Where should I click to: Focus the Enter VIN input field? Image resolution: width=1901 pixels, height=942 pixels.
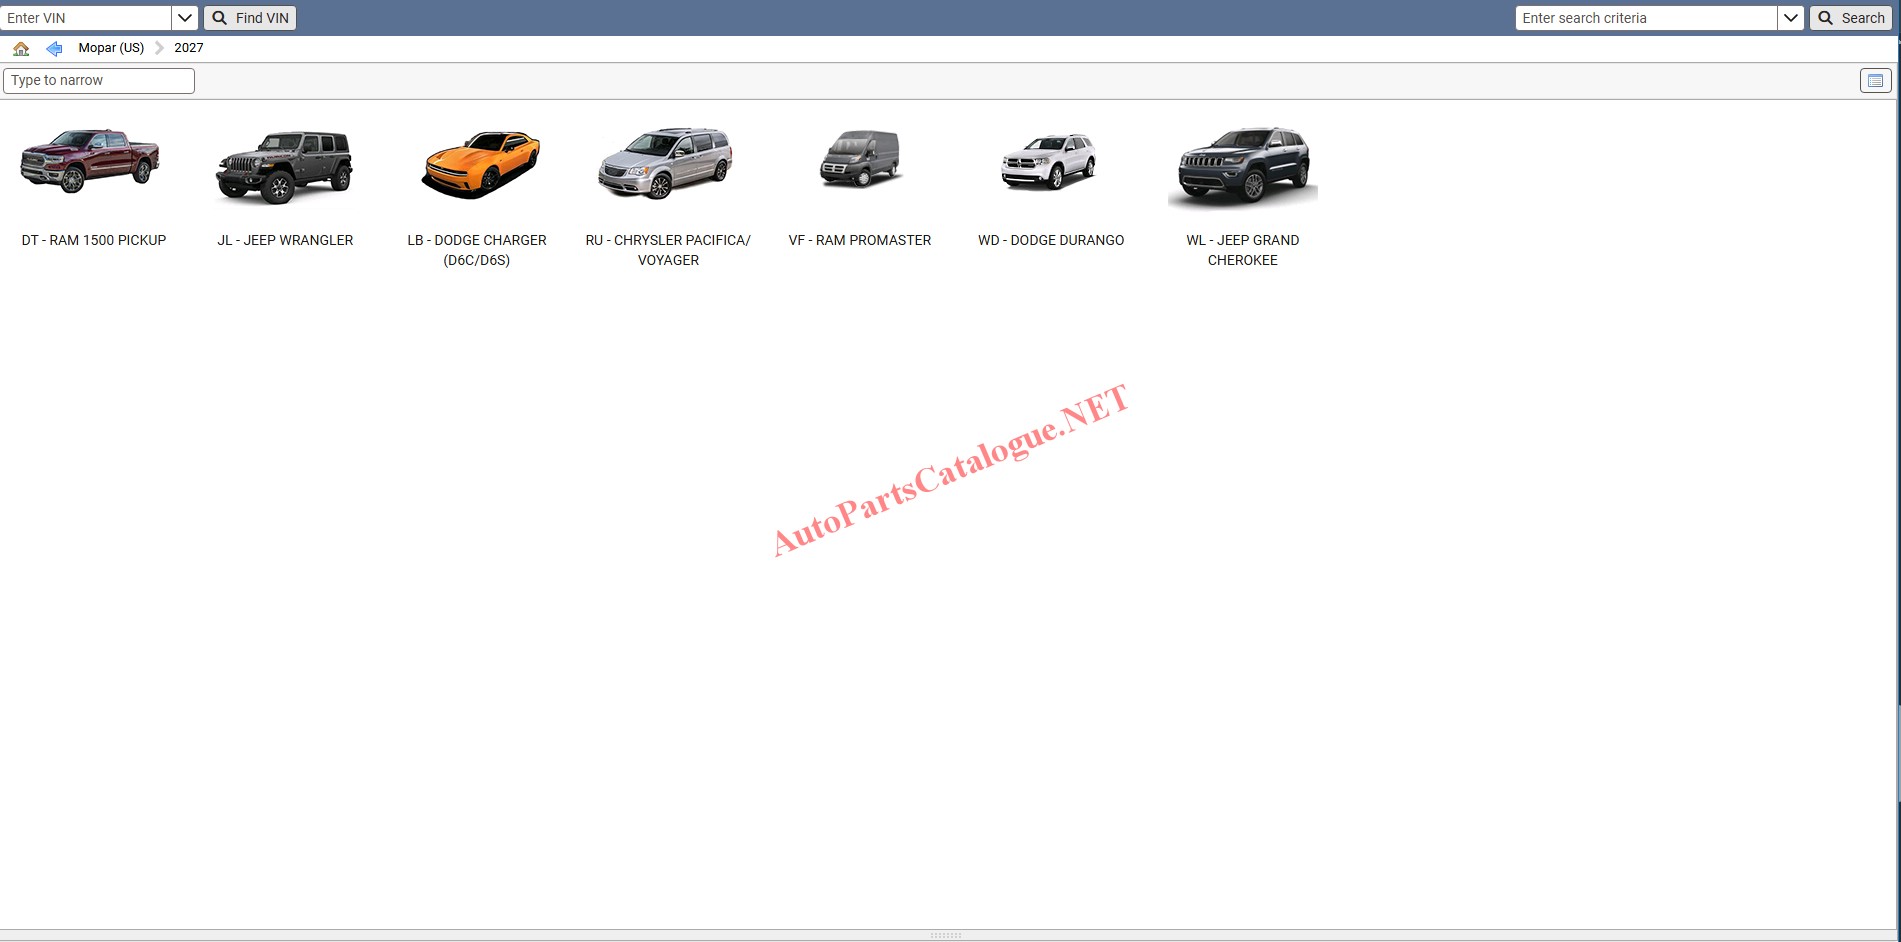87,18
